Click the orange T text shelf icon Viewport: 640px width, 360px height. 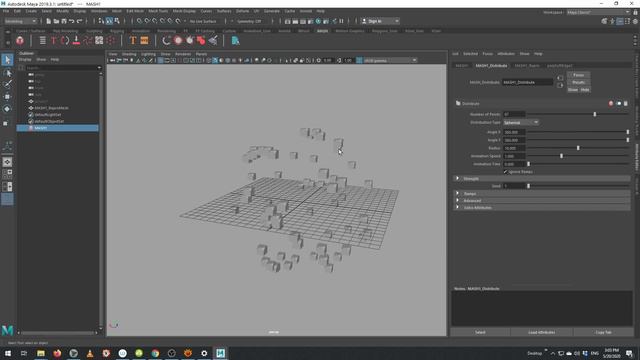(x=133, y=40)
